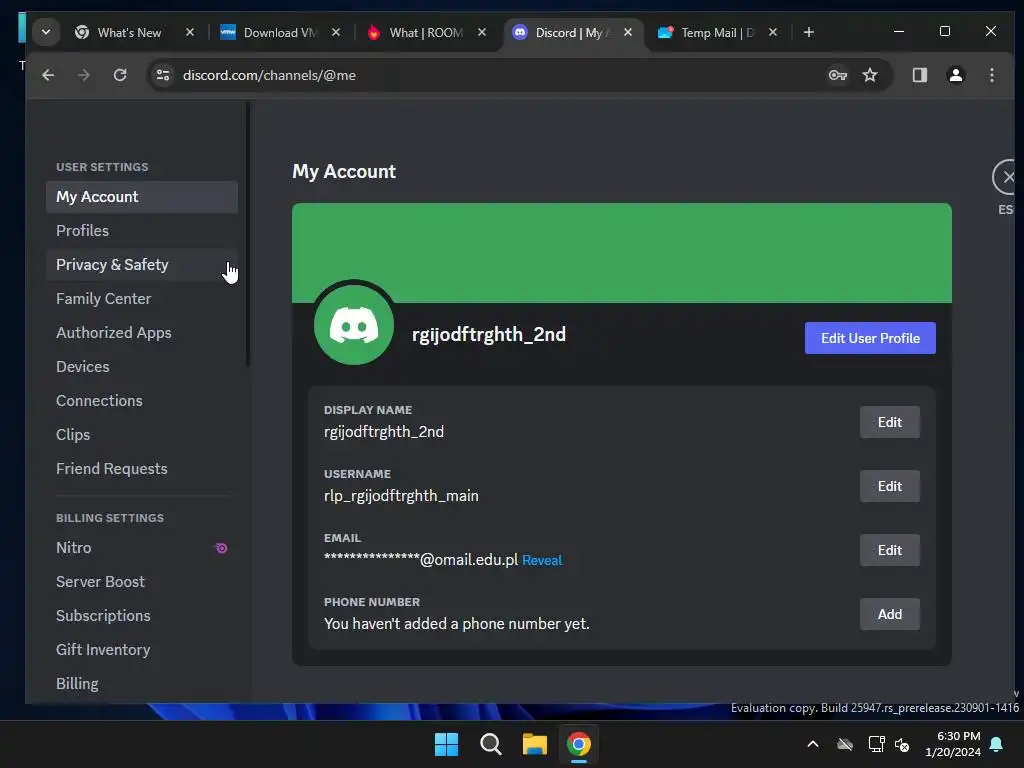Open Privacy & Safety settings

point(142,264)
